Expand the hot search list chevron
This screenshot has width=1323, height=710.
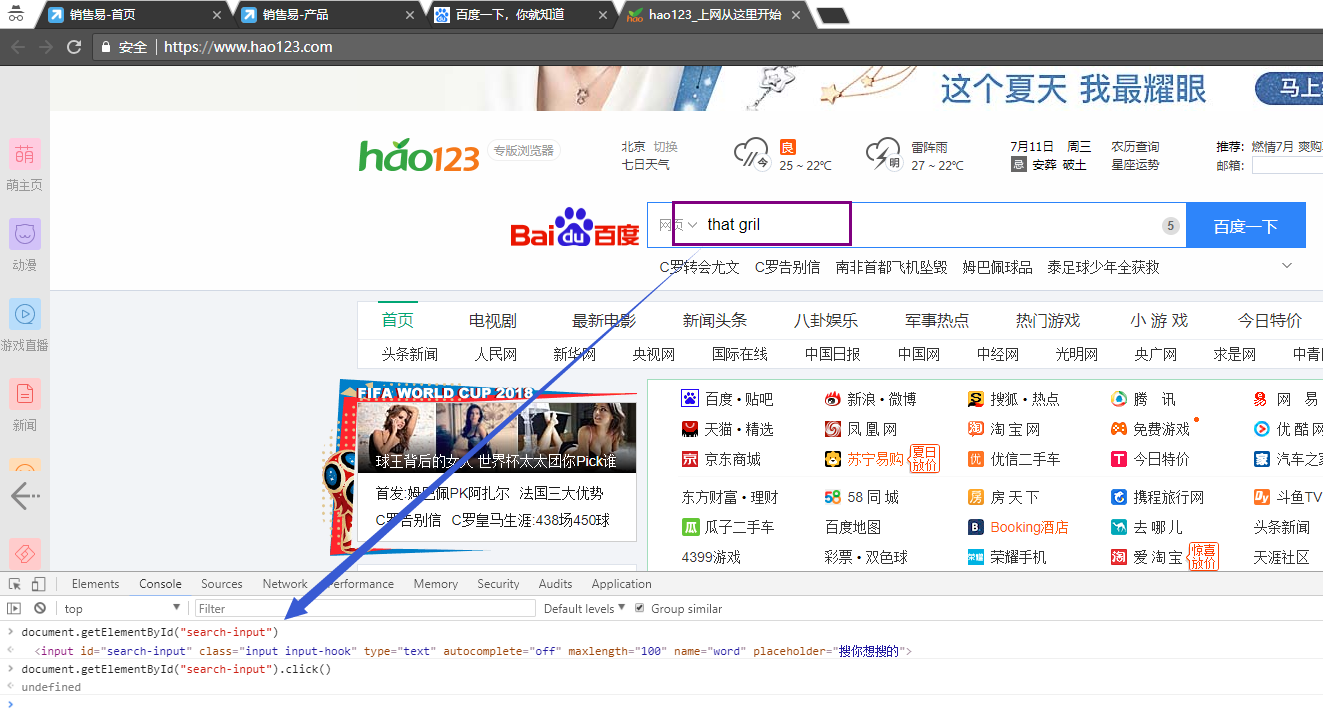(1287, 266)
